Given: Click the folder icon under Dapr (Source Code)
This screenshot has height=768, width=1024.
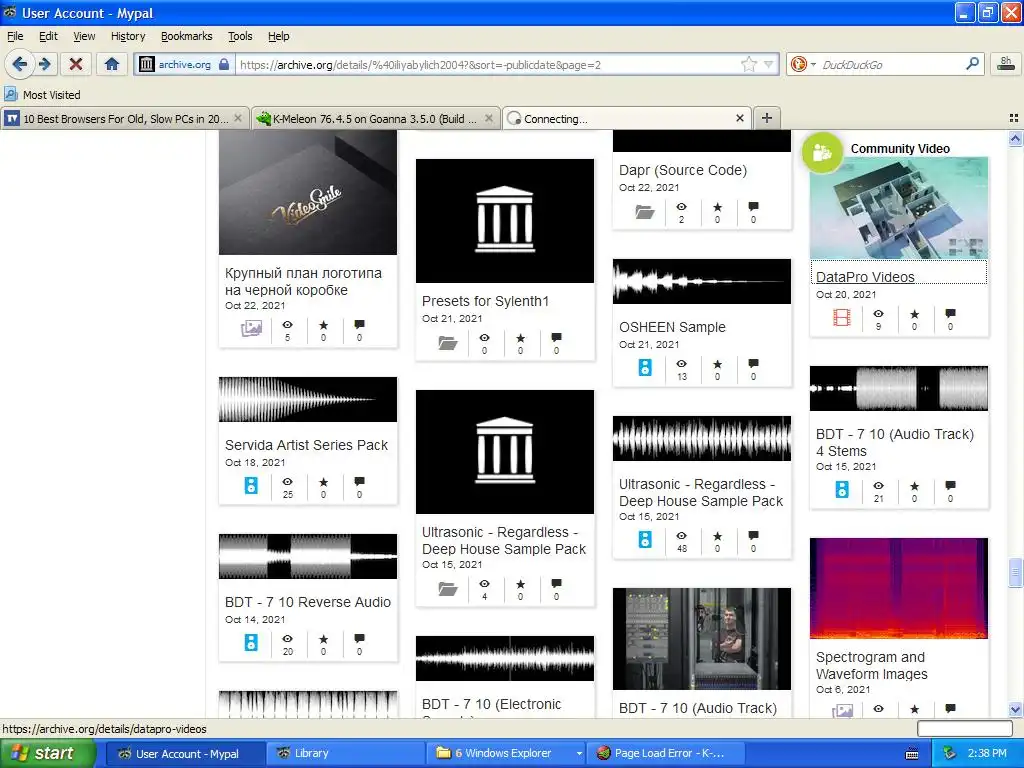Looking at the screenshot, I should (645, 212).
